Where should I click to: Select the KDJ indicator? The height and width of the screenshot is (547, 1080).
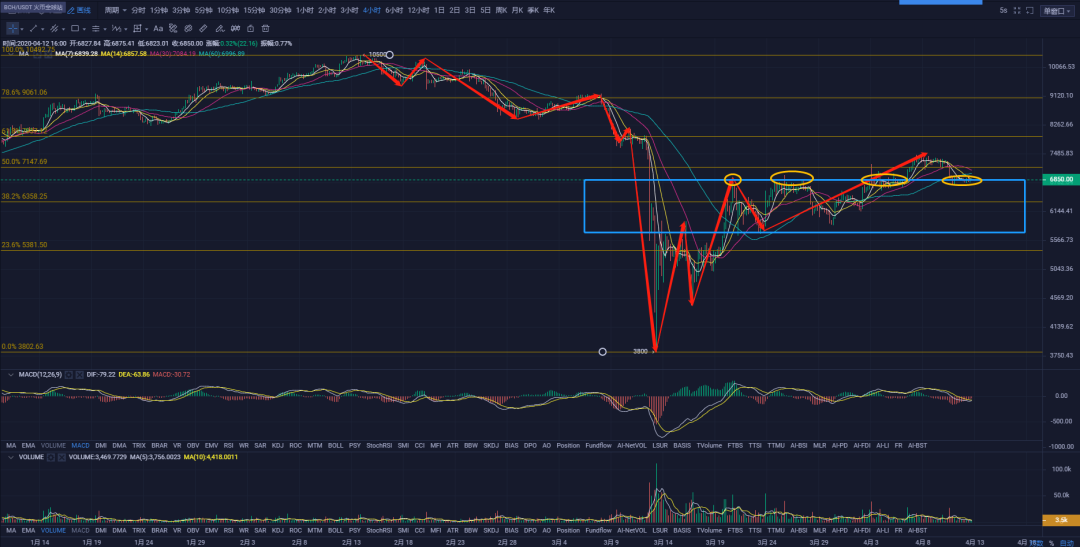pos(277,445)
